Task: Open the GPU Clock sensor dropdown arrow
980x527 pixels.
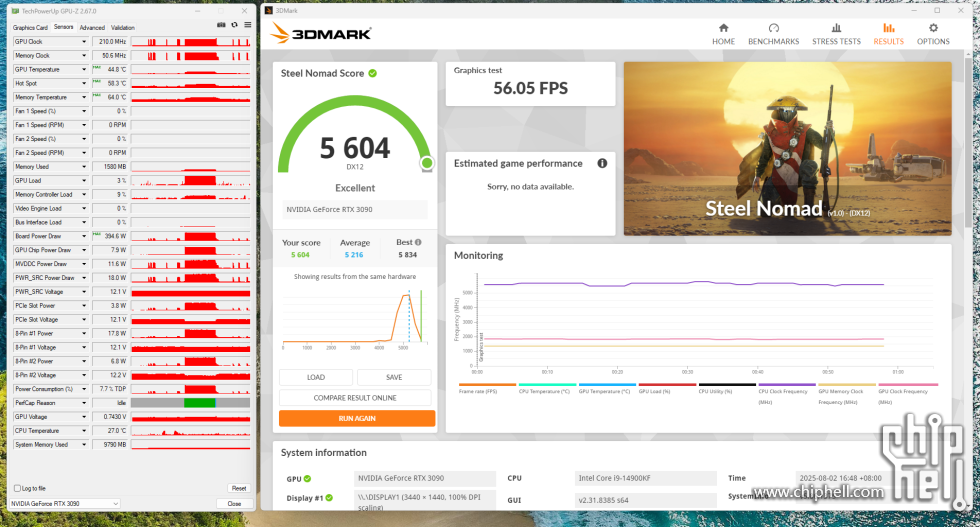Action: (x=84, y=42)
